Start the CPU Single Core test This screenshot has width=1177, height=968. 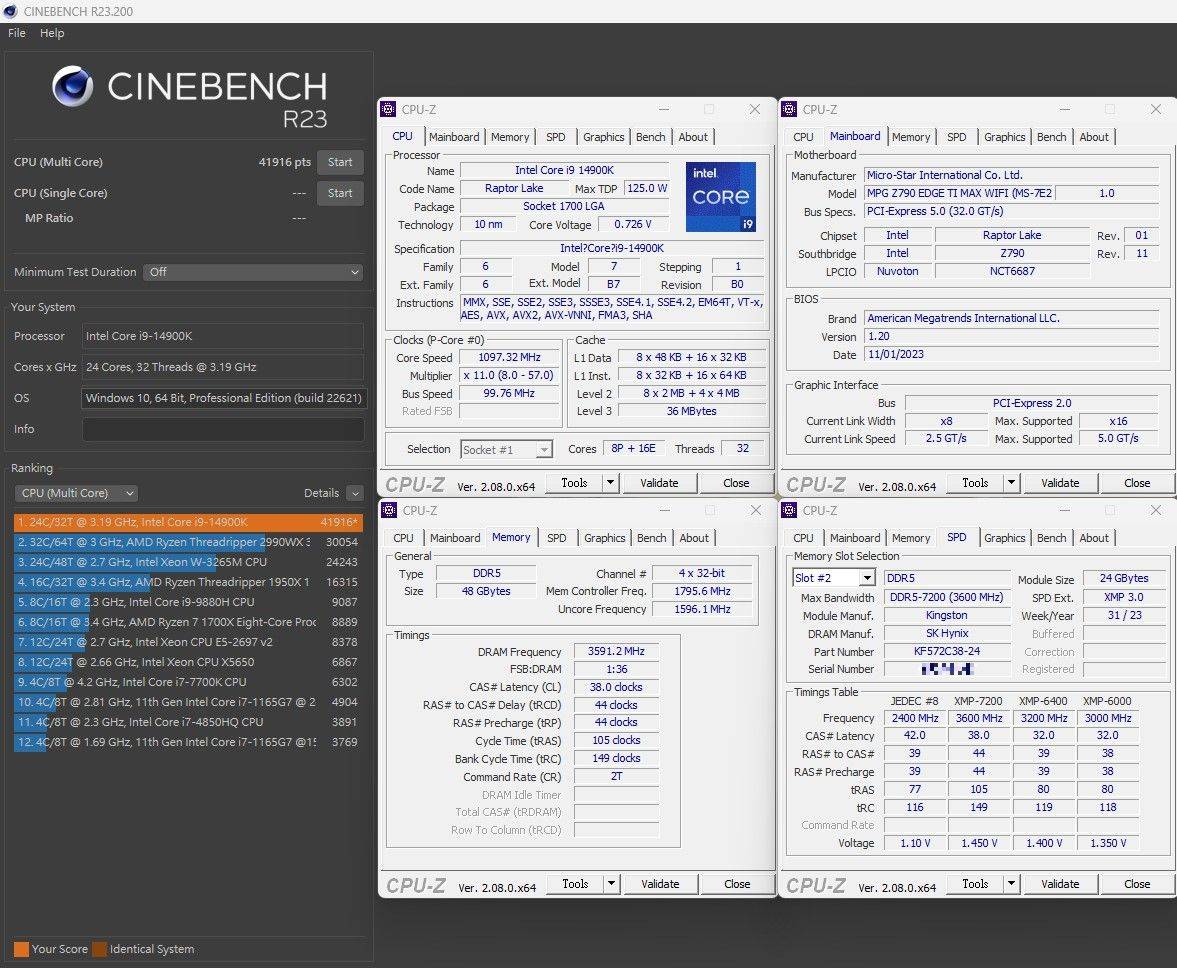339,193
